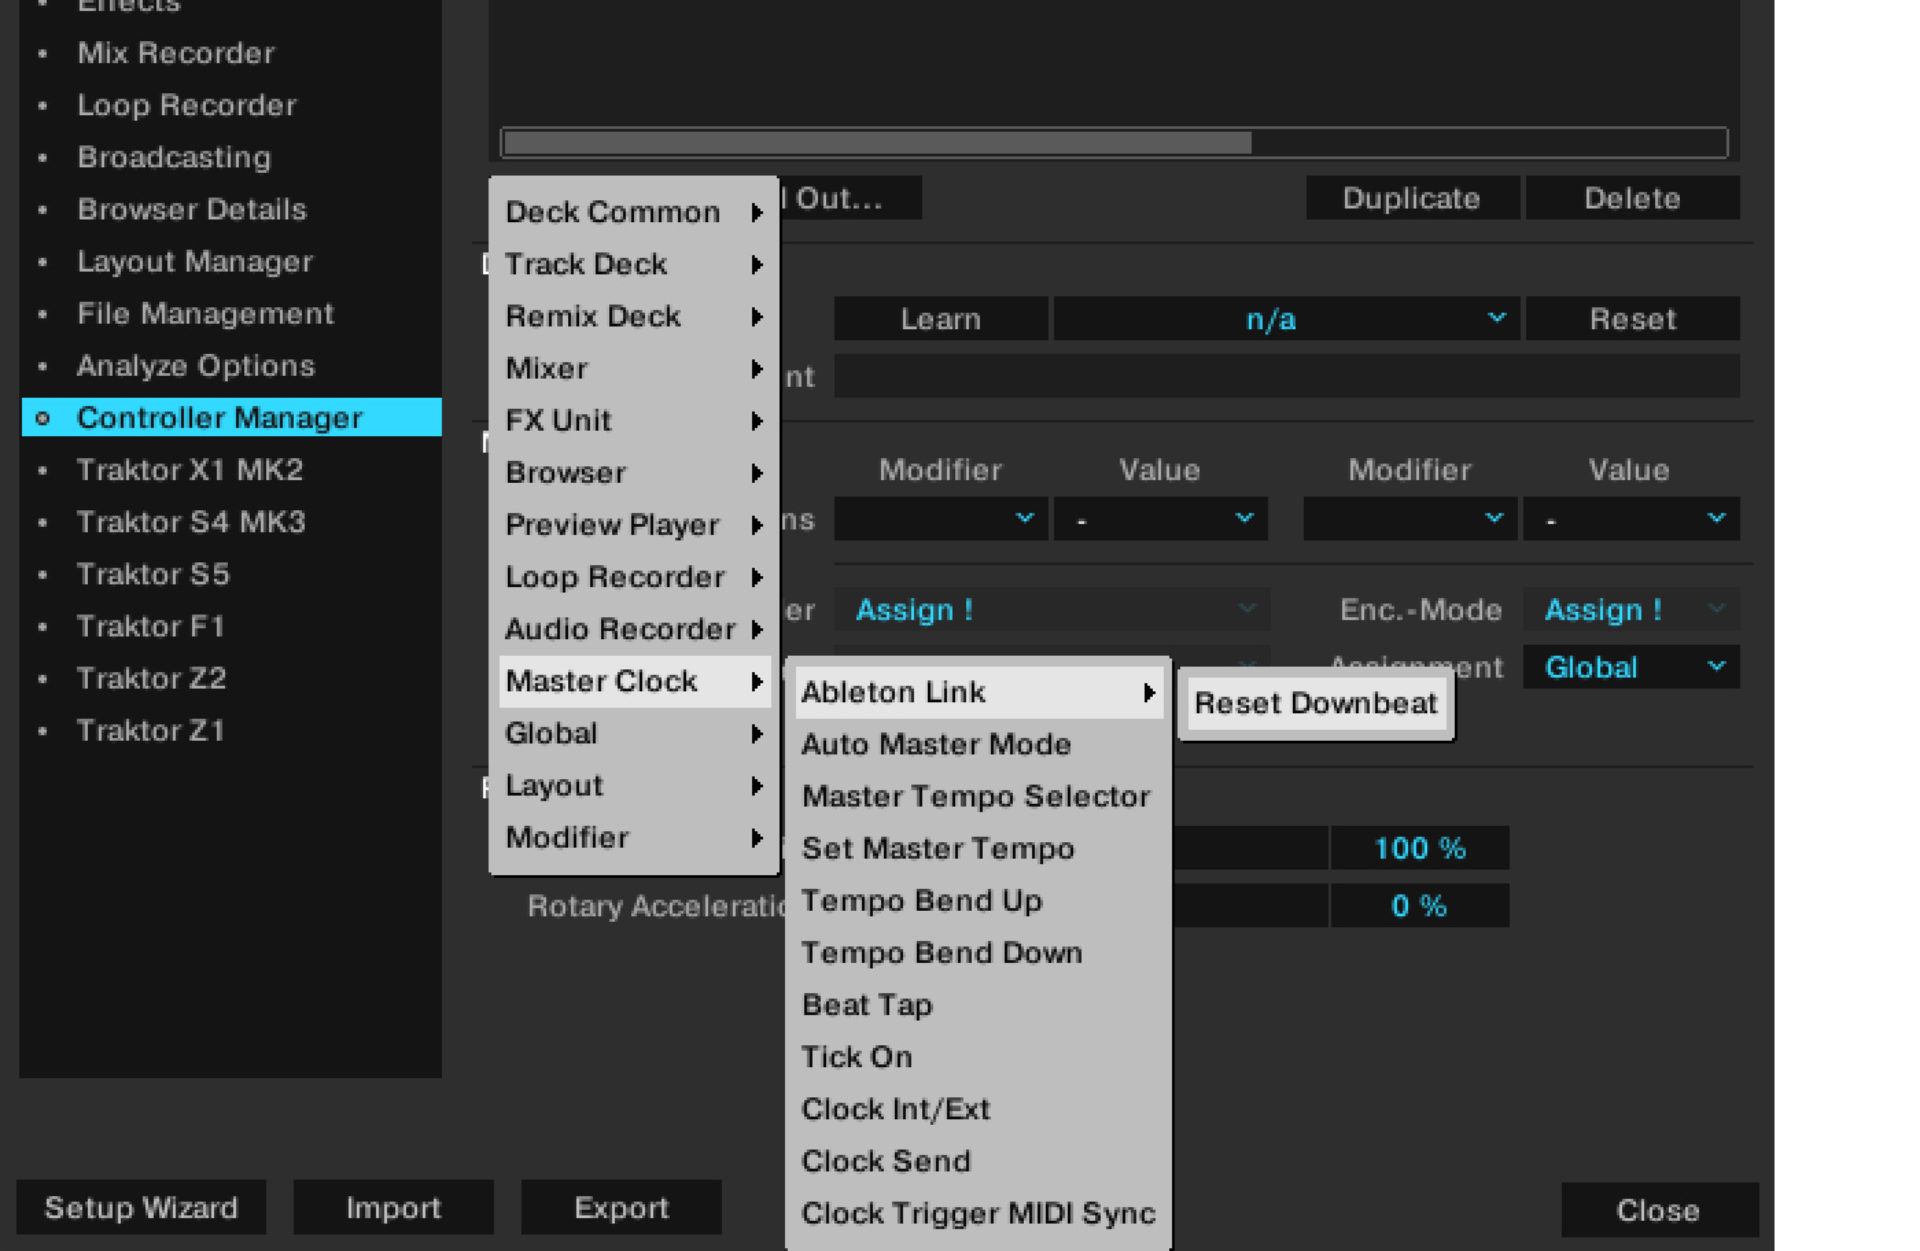
Task: Choose Tick On command
Action: 978,1056
